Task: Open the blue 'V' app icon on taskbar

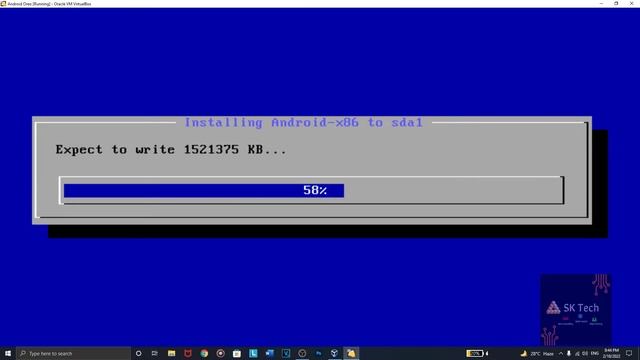Action: pyautogui.click(x=286, y=353)
